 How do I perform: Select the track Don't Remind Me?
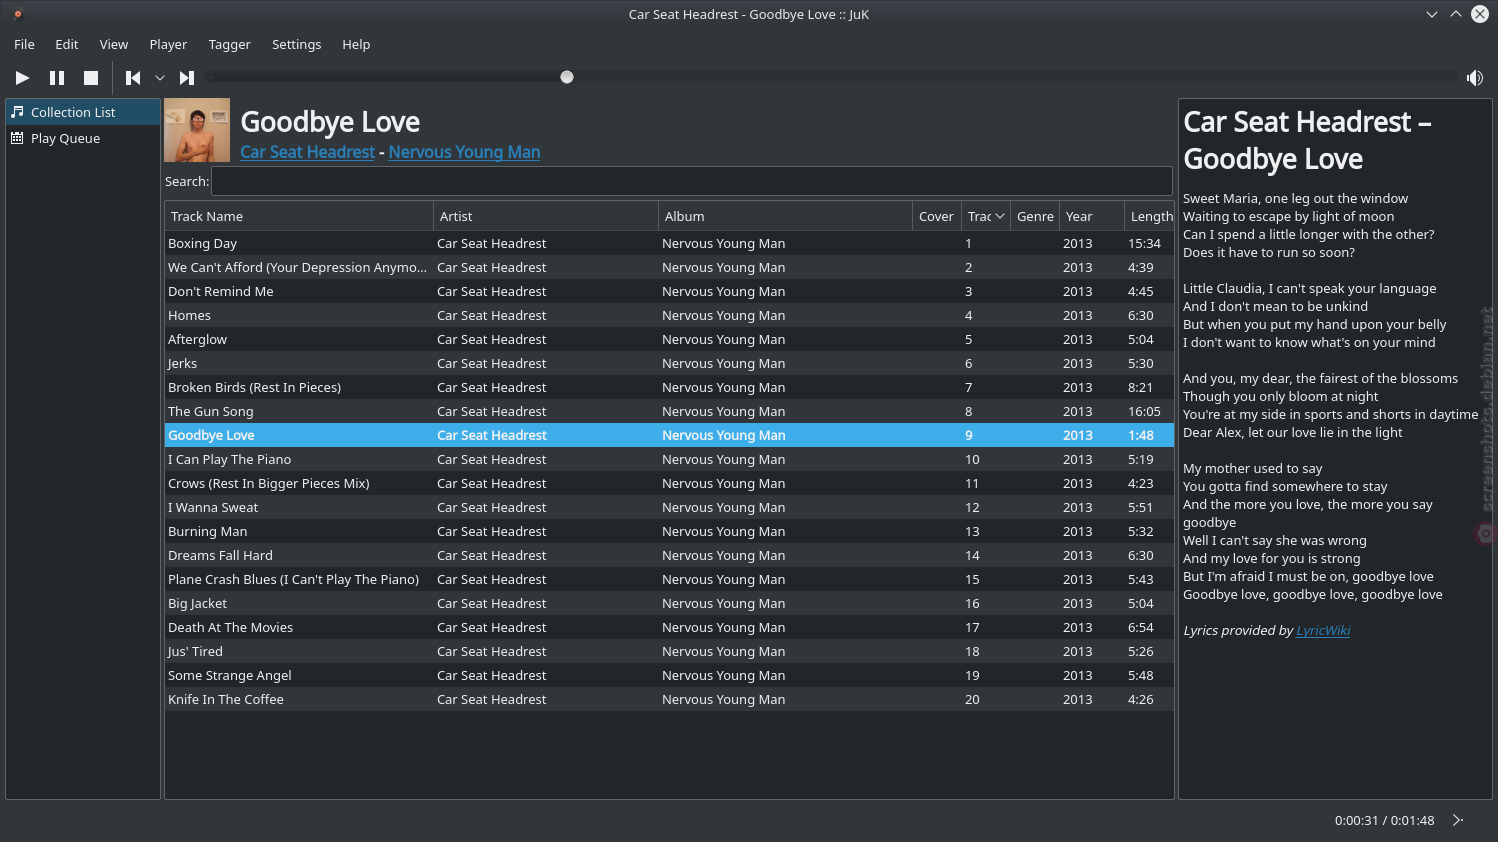669,291
